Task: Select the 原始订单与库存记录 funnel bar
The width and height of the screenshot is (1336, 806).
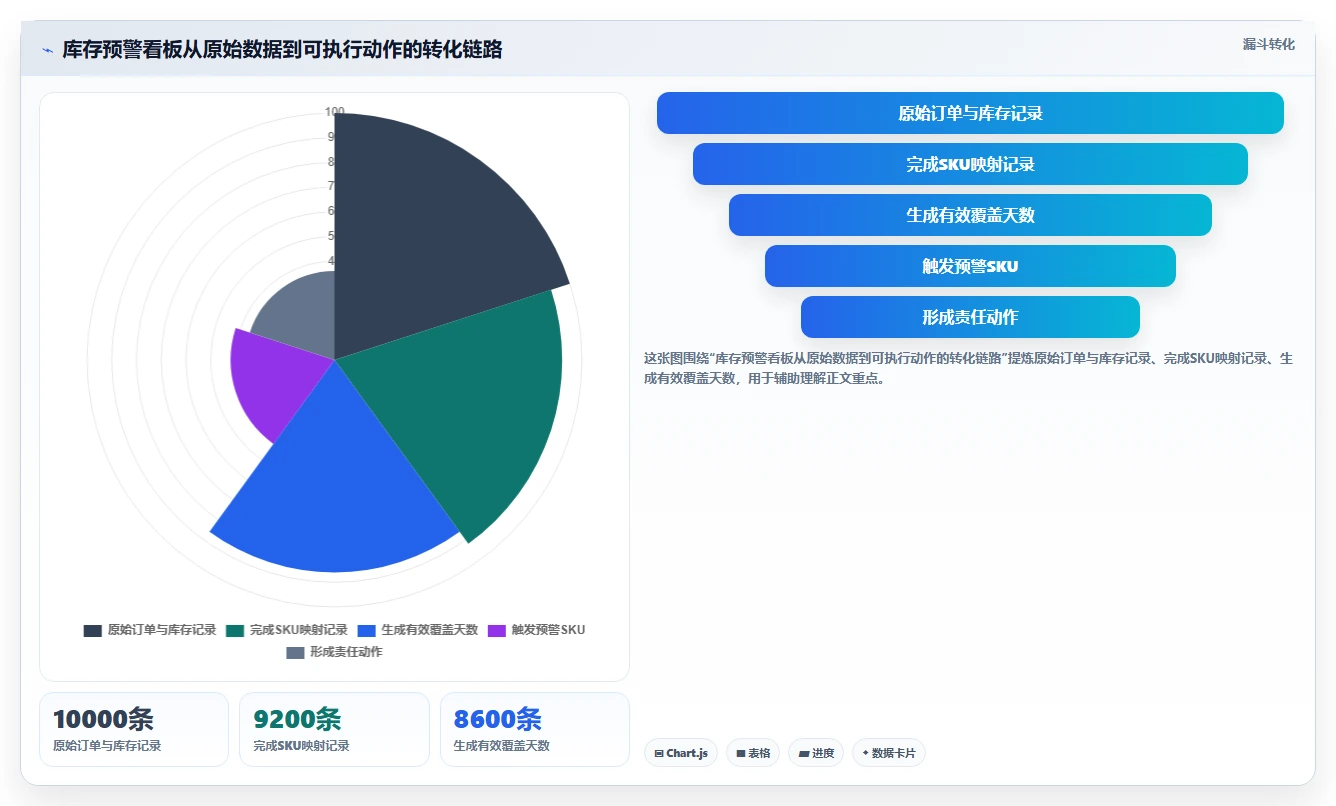Action: 970,113
